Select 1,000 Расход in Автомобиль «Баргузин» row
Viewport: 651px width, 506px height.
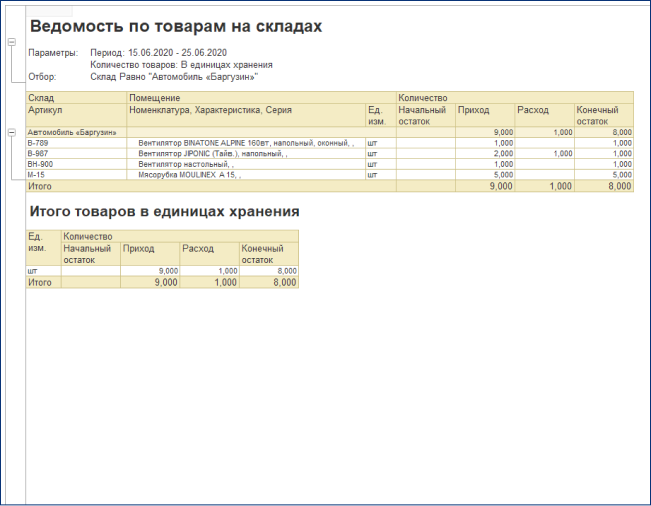click(545, 132)
